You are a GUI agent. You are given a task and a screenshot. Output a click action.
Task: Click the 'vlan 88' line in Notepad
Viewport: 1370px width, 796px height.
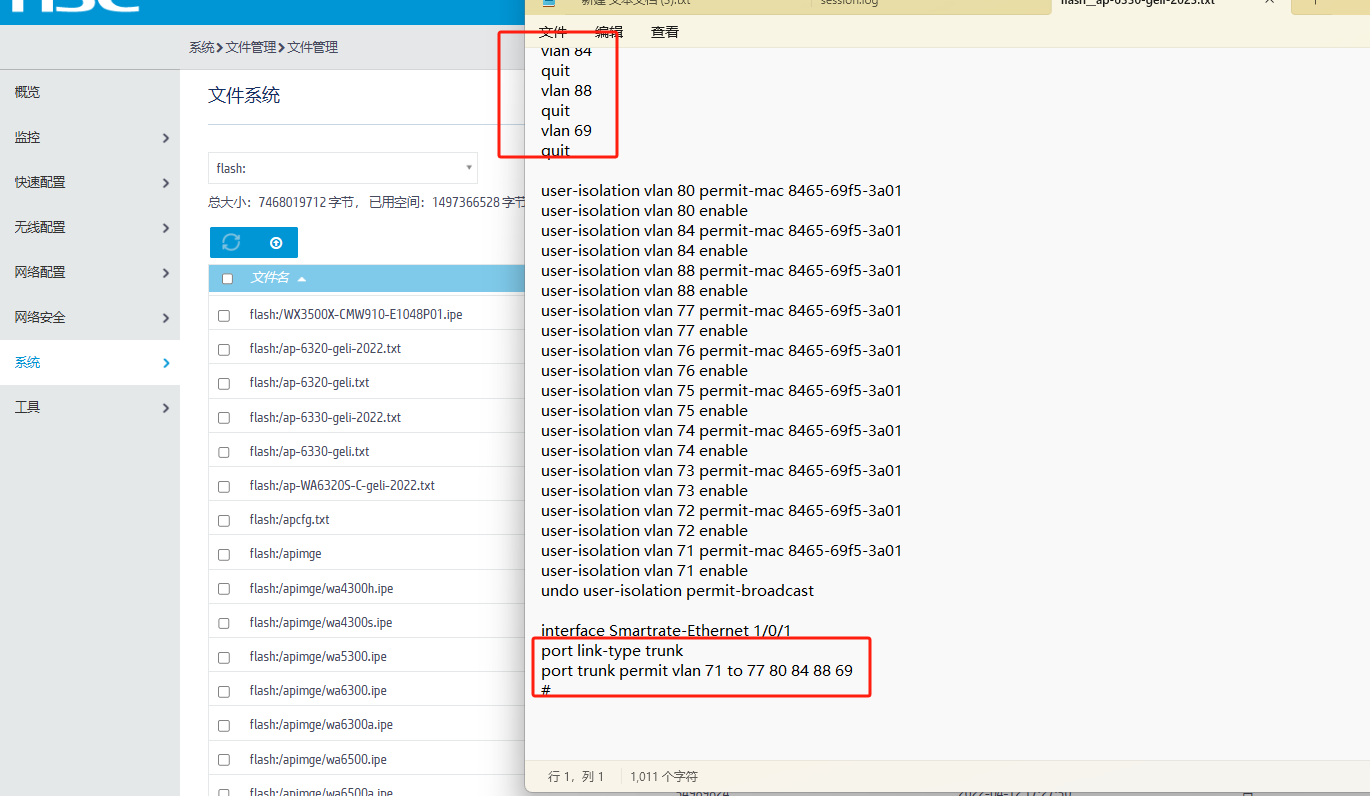[x=566, y=91]
